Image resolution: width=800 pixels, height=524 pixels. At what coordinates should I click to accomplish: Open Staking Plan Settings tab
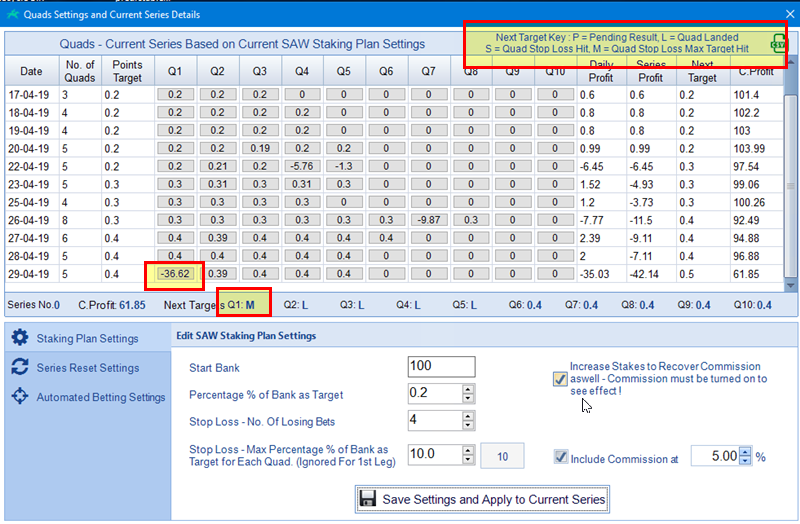pos(88,338)
